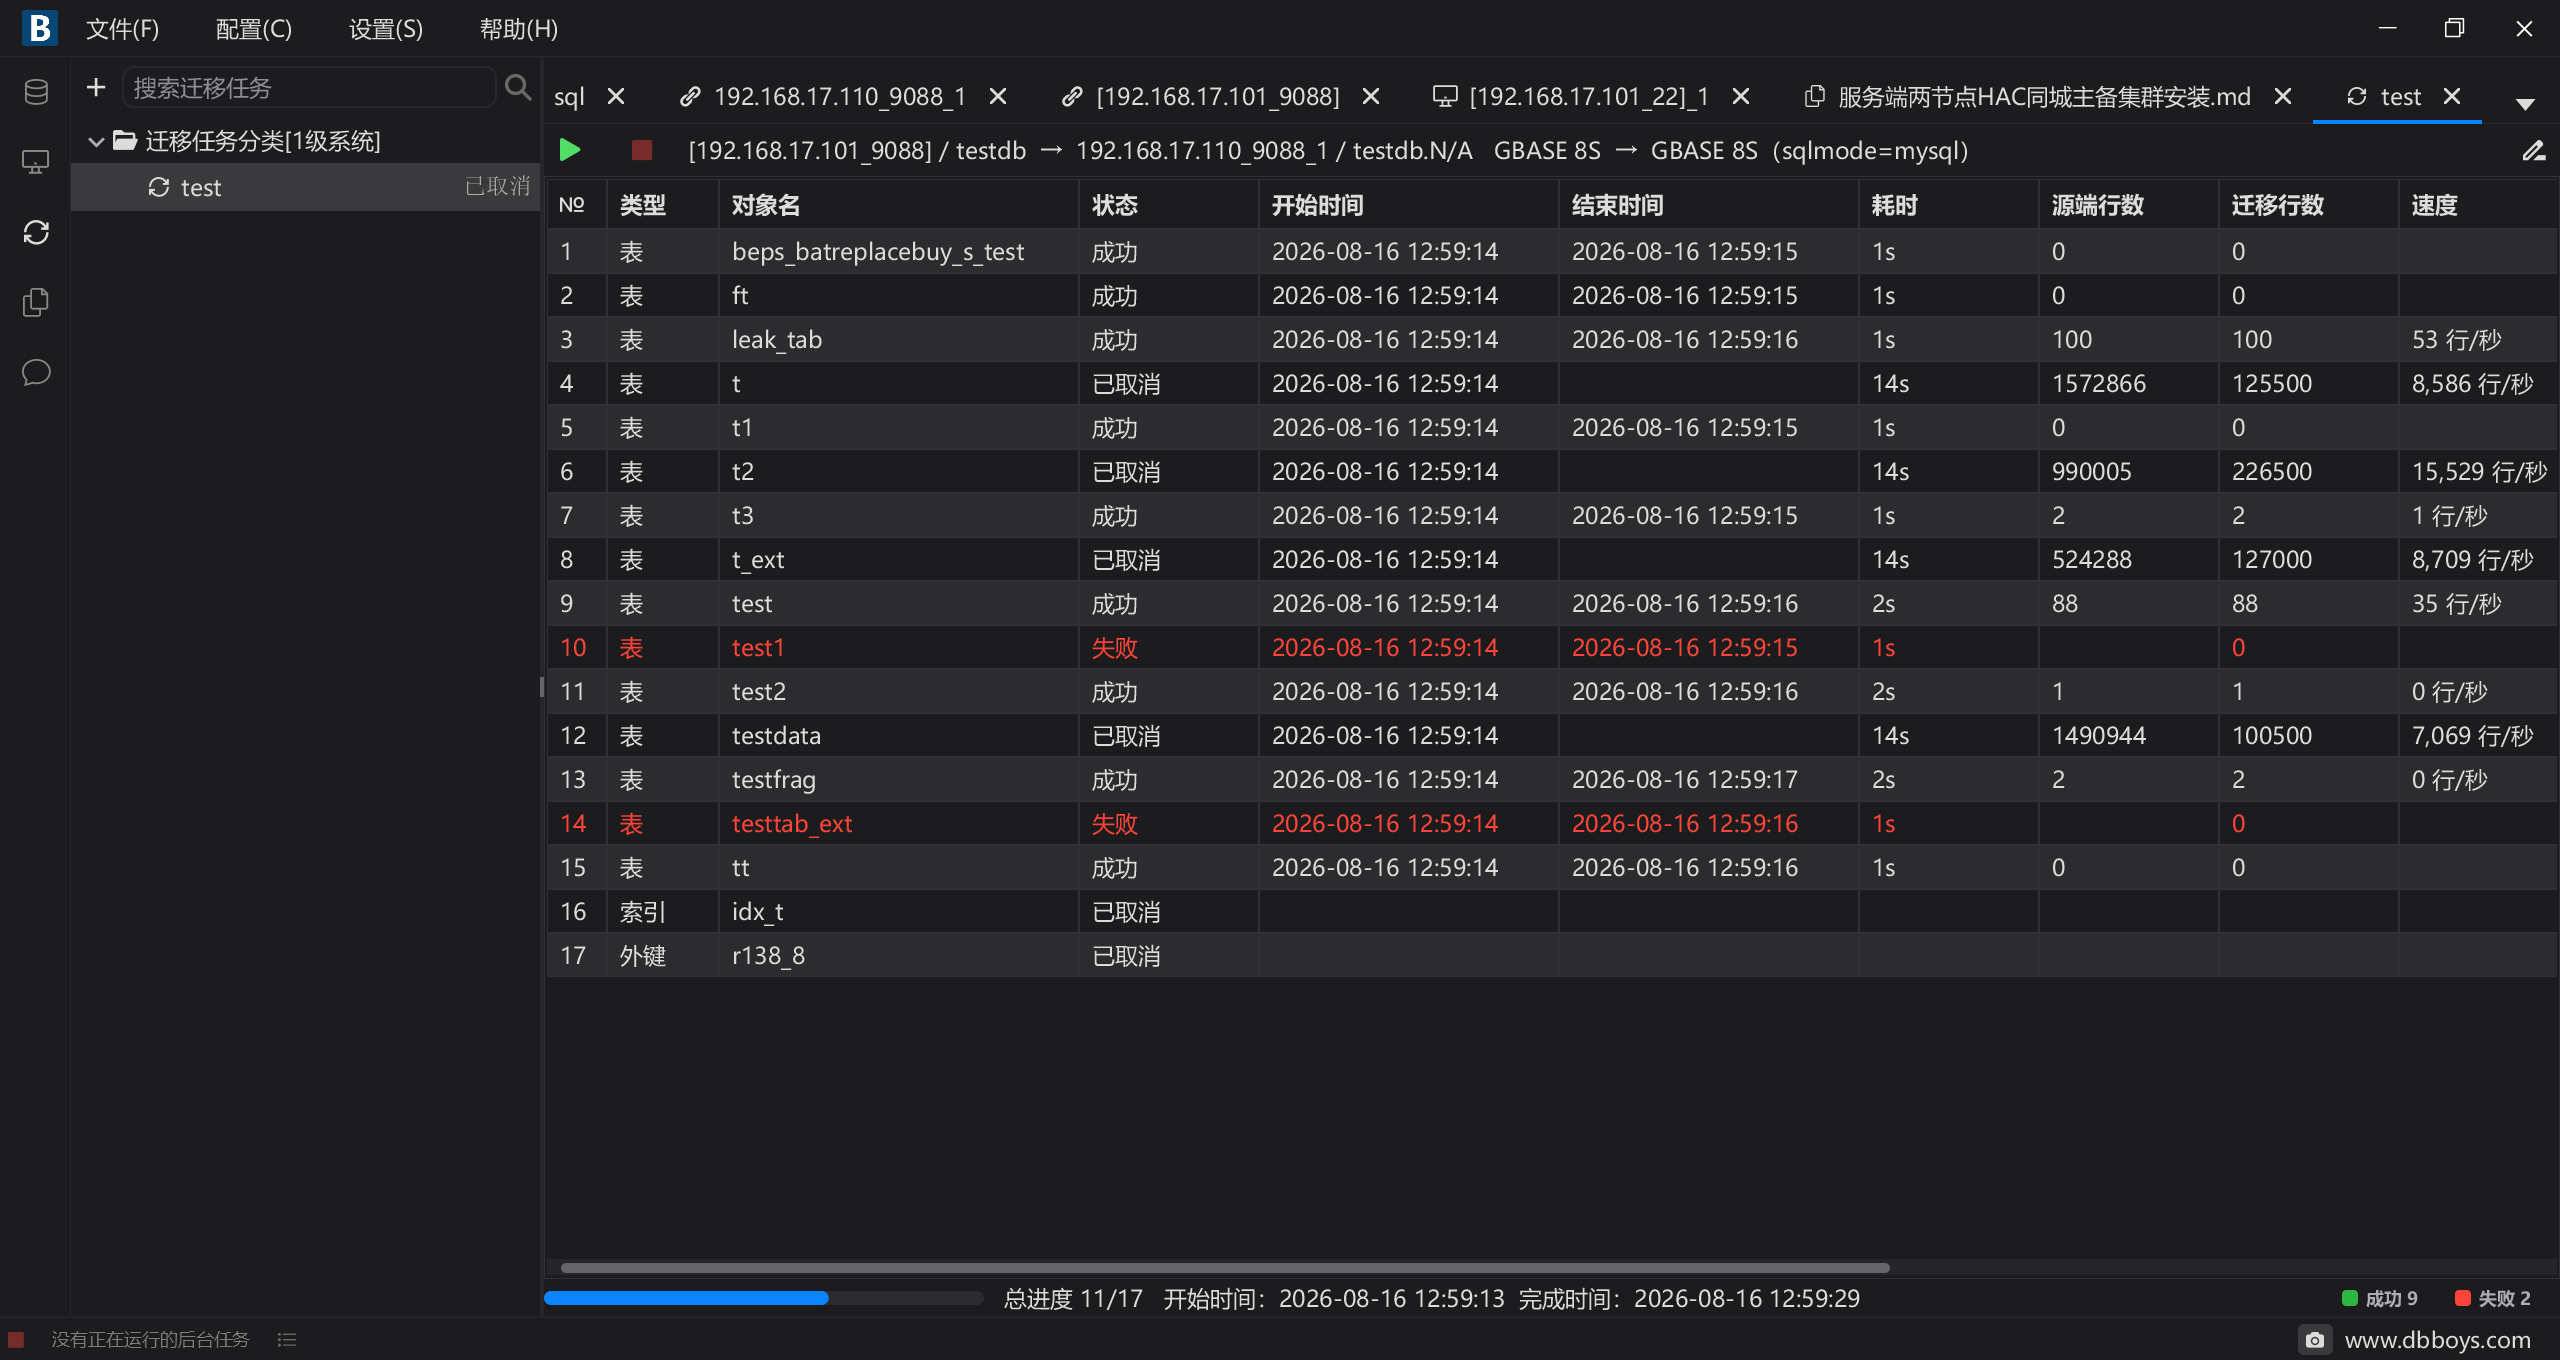Open the database connections sidebar icon
2560x1360 pixels.
click(x=36, y=92)
